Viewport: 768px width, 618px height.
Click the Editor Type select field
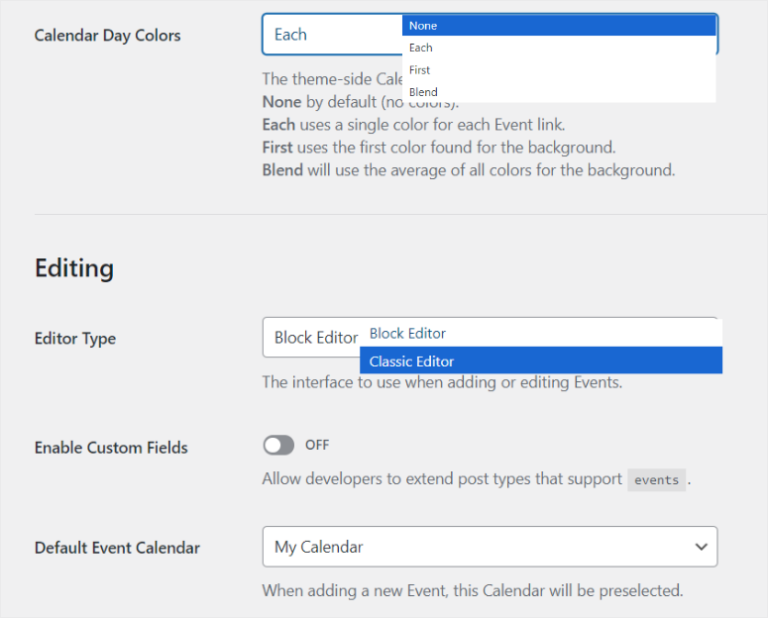coord(311,338)
